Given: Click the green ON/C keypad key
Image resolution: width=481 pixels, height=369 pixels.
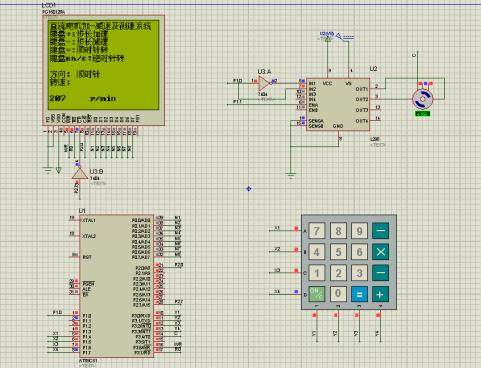Looking at the screenshot, I should (x=316, y=294).
